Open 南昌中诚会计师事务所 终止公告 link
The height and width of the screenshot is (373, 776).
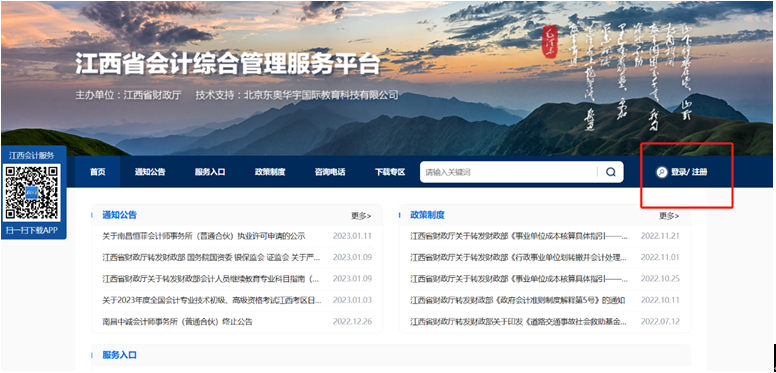click(177, 322)
